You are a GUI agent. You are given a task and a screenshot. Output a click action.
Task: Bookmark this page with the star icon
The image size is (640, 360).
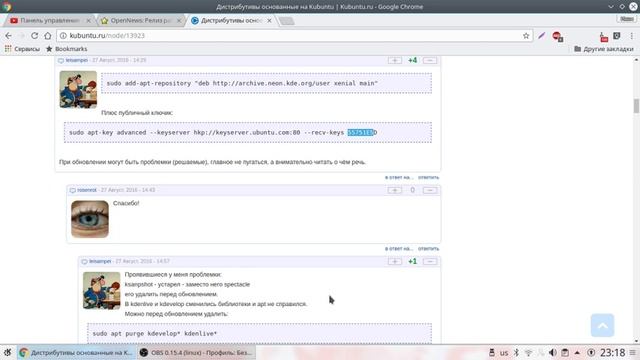pyautogui.click(x=526, y=36)
